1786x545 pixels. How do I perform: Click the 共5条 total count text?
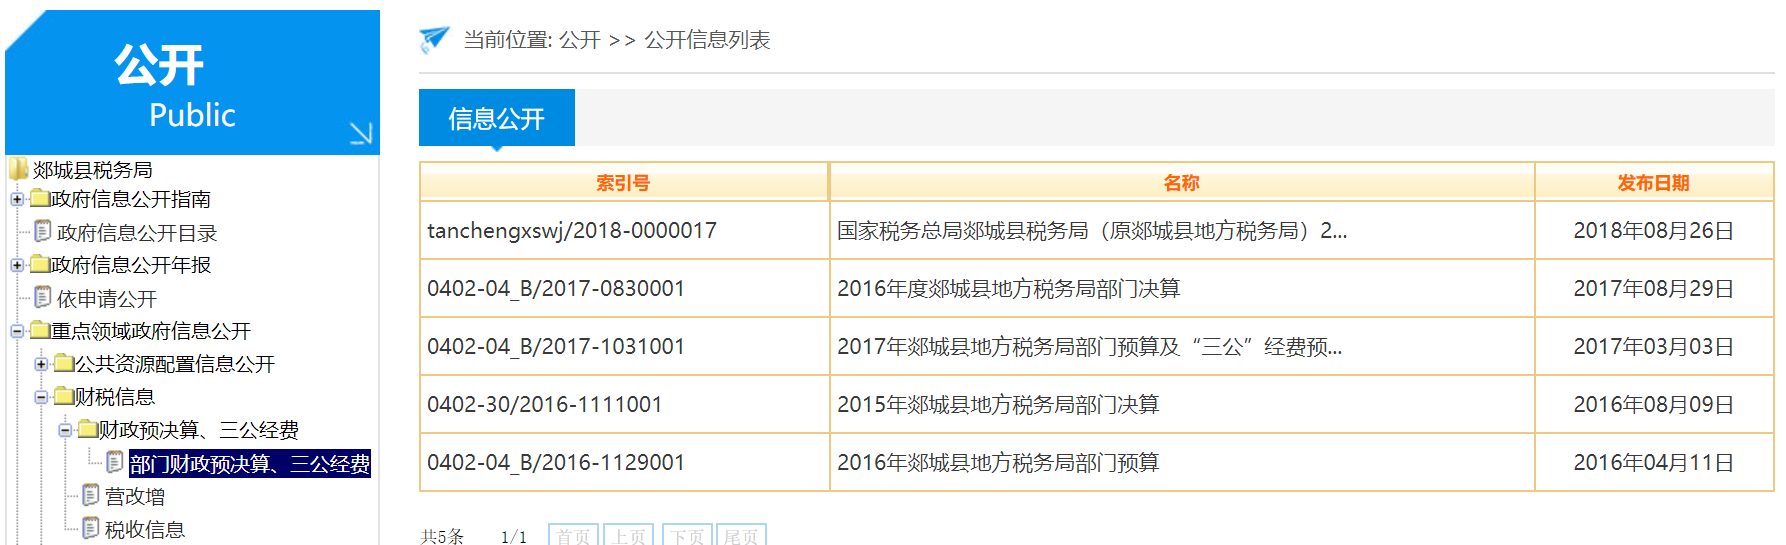(442, 536)
